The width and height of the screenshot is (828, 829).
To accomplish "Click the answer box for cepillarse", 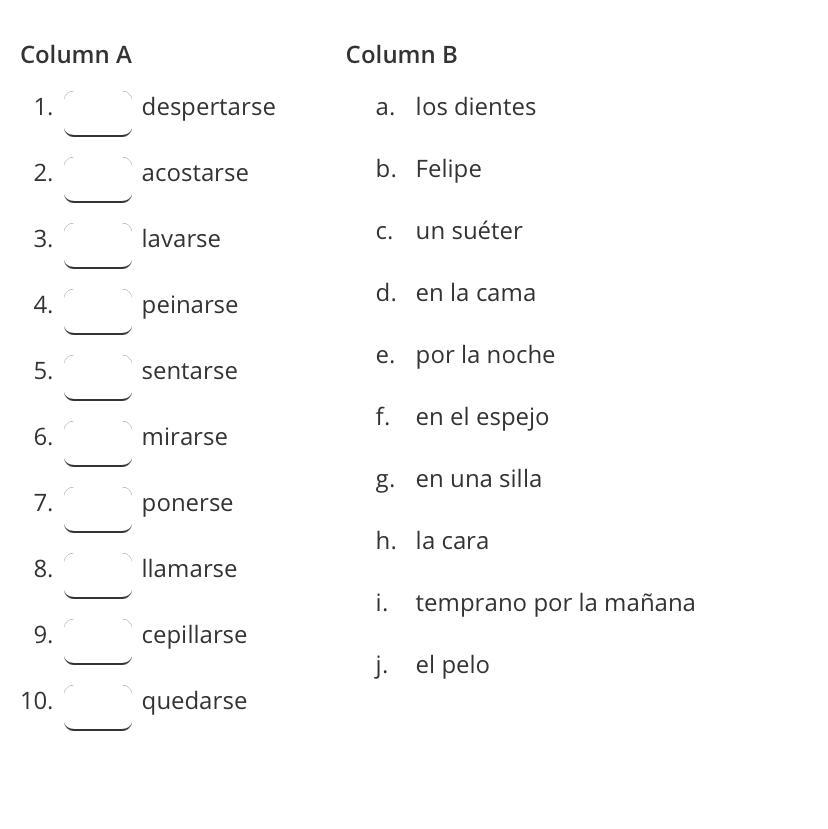I will tap(98, 640).
